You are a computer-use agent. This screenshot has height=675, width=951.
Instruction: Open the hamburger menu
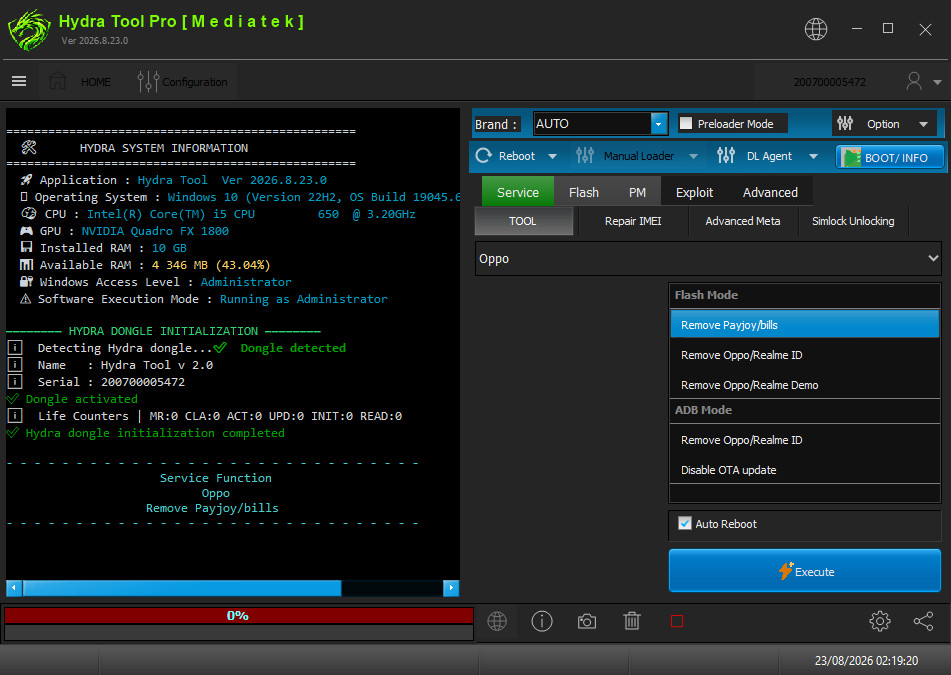coord(19,81)
